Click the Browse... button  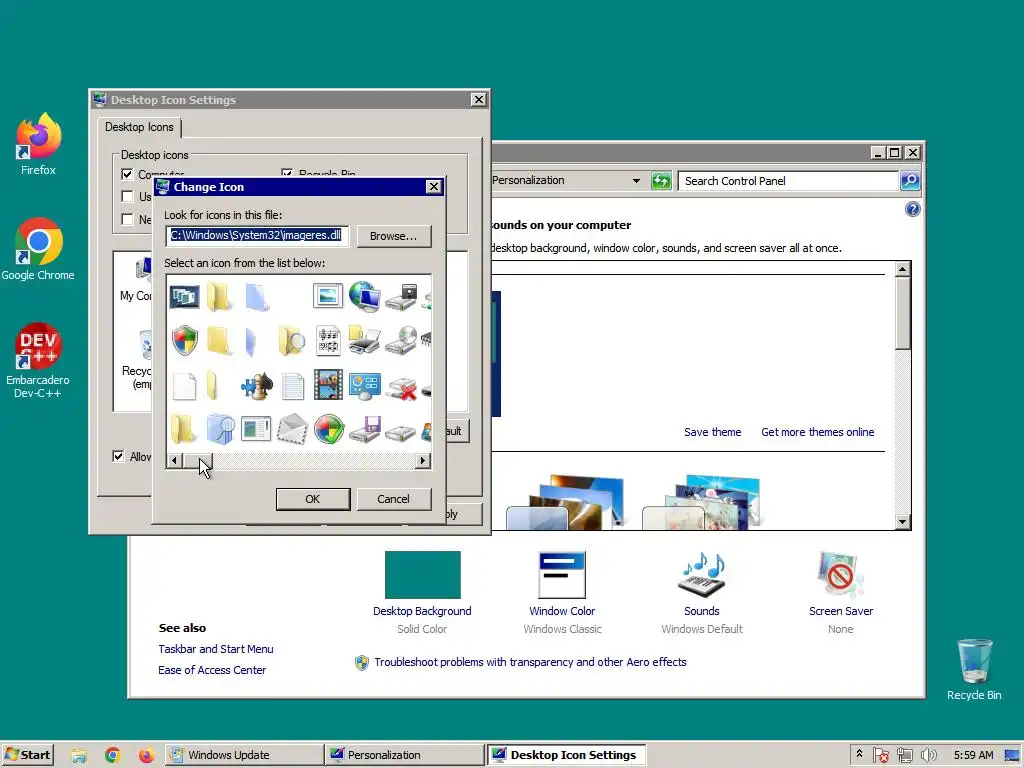[393, 236]
